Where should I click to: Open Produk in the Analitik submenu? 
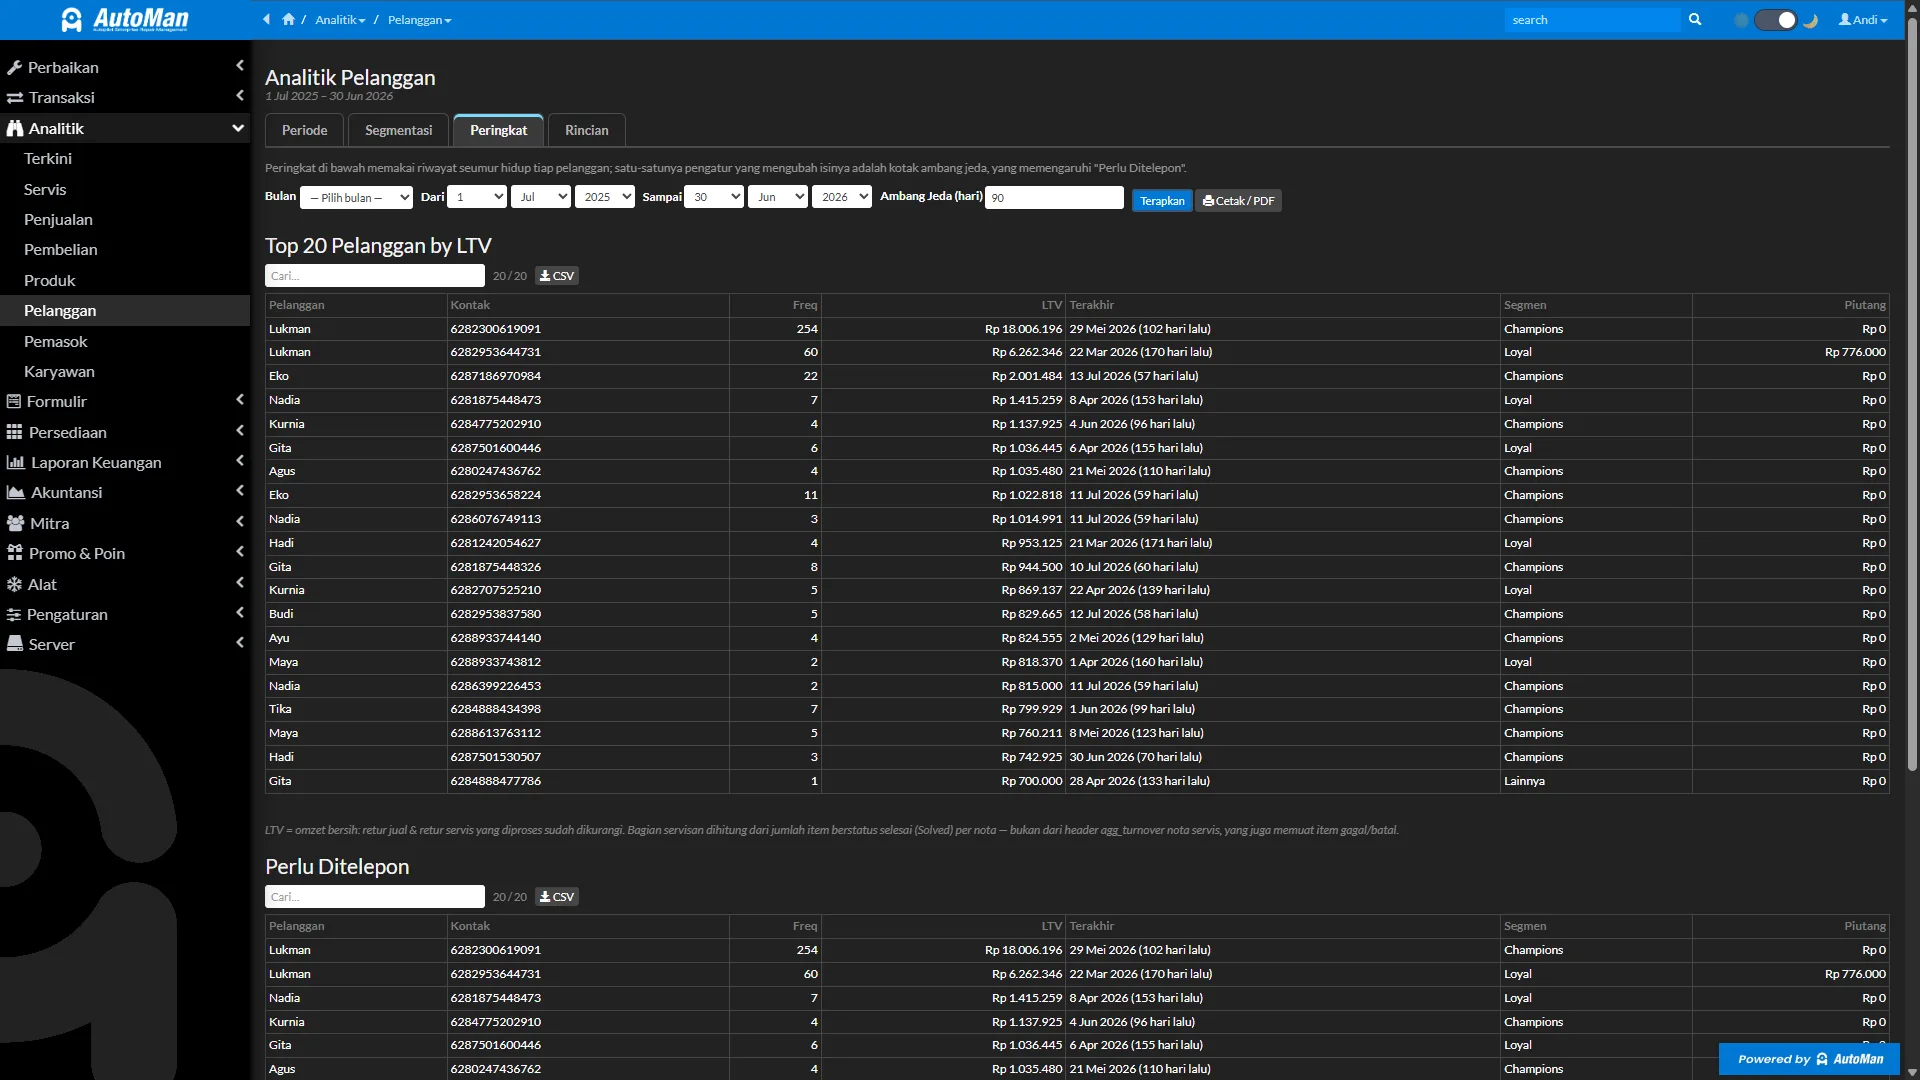click(125, 280)
